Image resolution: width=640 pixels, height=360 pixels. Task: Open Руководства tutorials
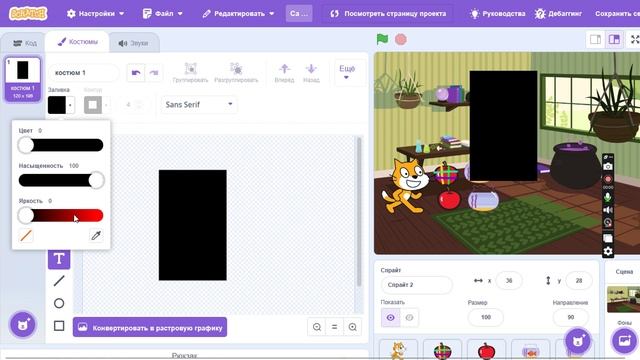pyautogui.click(x=498, y=13)
